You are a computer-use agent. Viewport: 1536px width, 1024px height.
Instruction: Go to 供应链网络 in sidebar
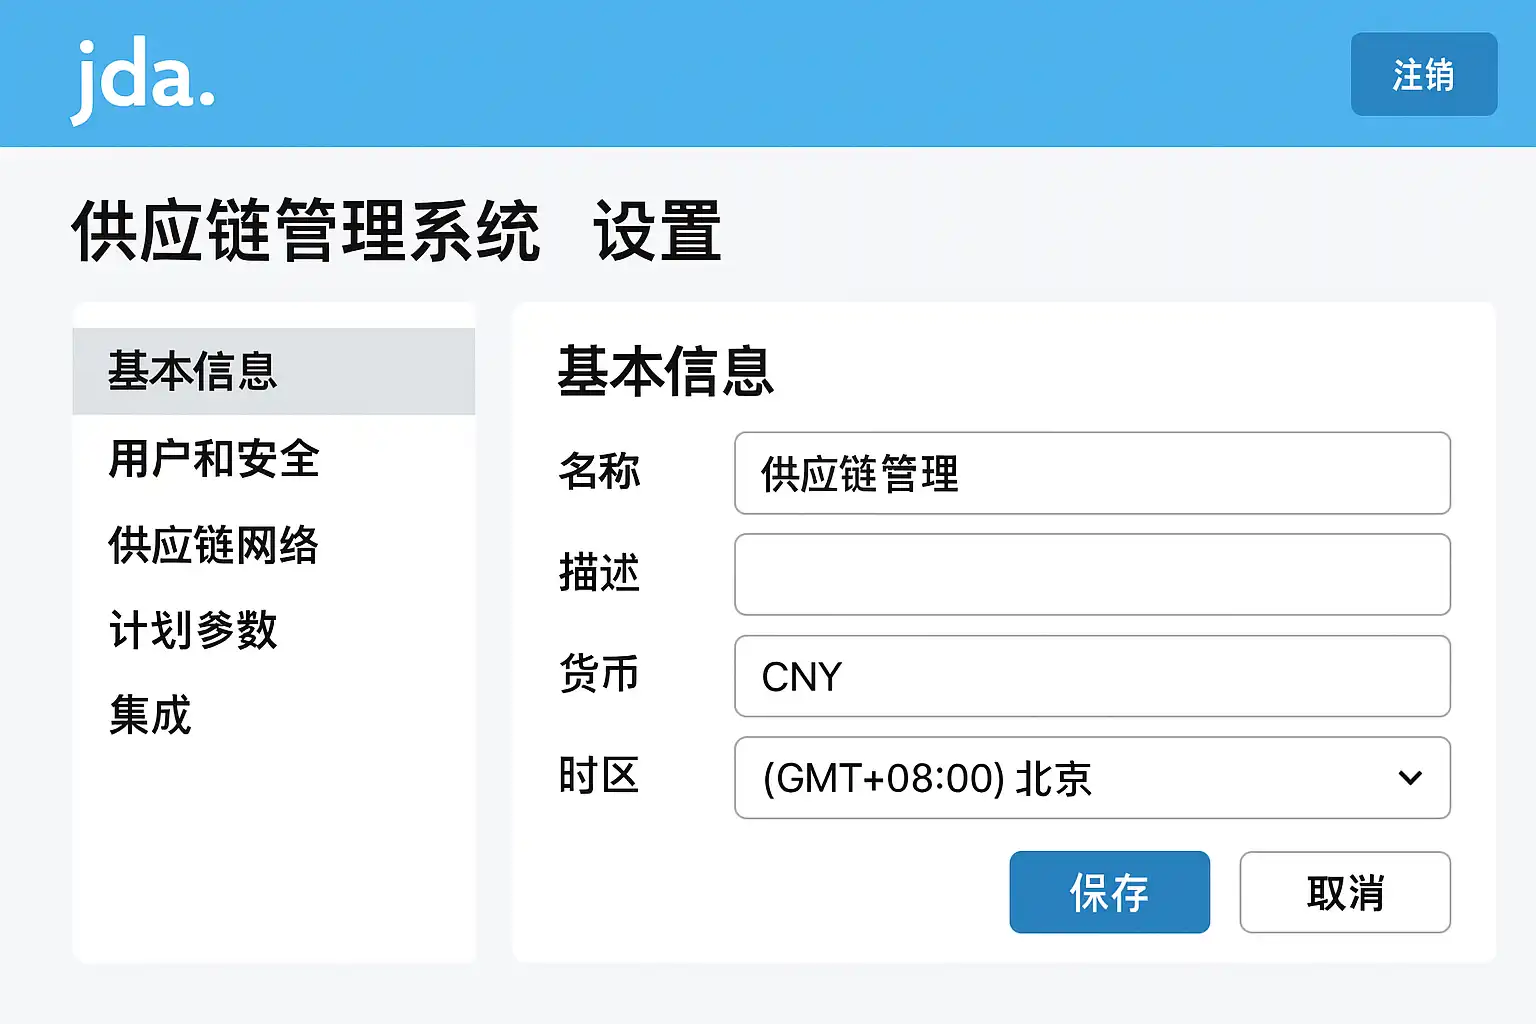[213, 545]
